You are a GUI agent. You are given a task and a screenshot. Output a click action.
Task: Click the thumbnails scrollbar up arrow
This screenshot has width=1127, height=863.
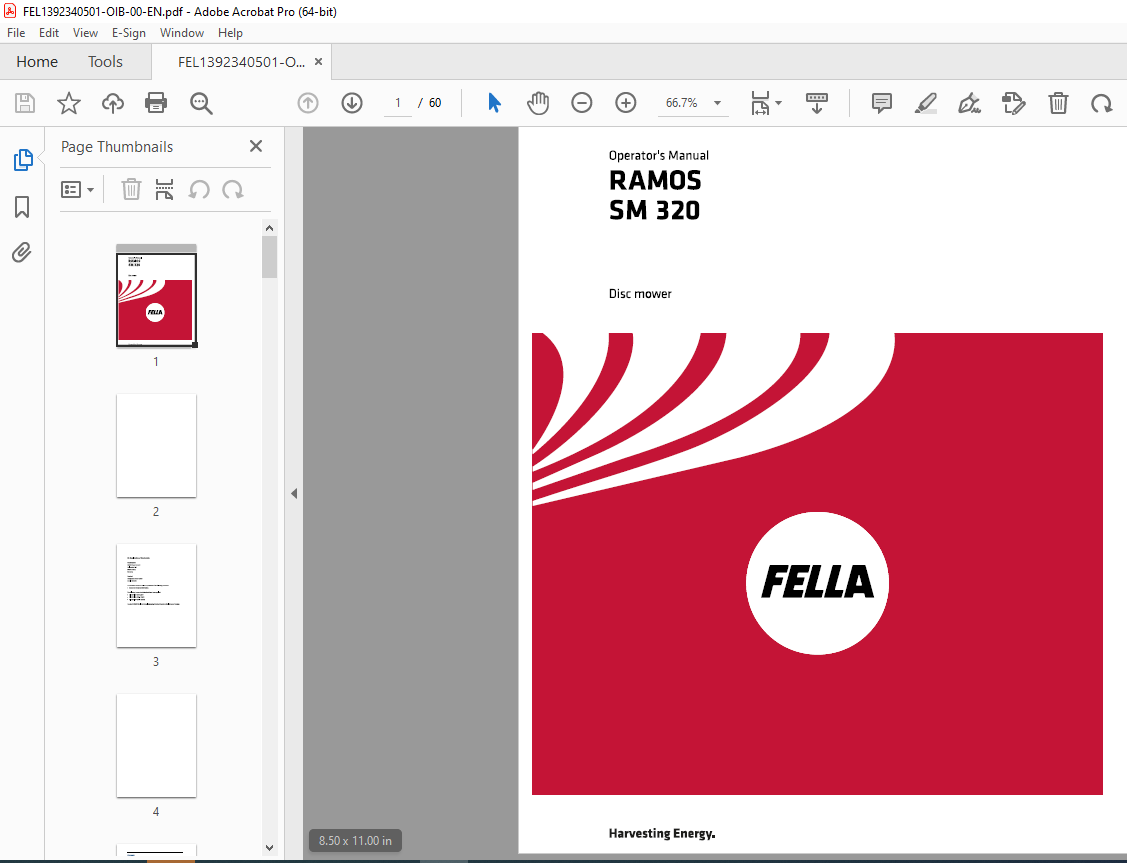click(x=270, y=228)
